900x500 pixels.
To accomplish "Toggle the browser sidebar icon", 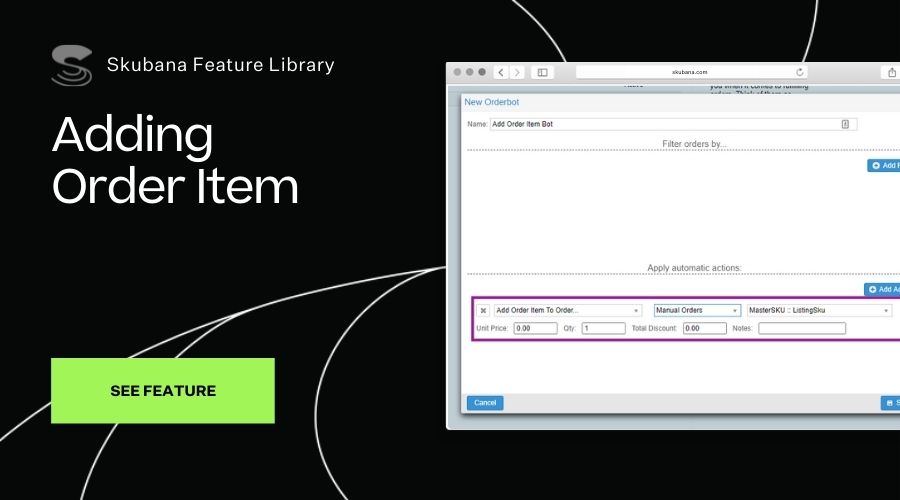I will click(x=542, y=72).
